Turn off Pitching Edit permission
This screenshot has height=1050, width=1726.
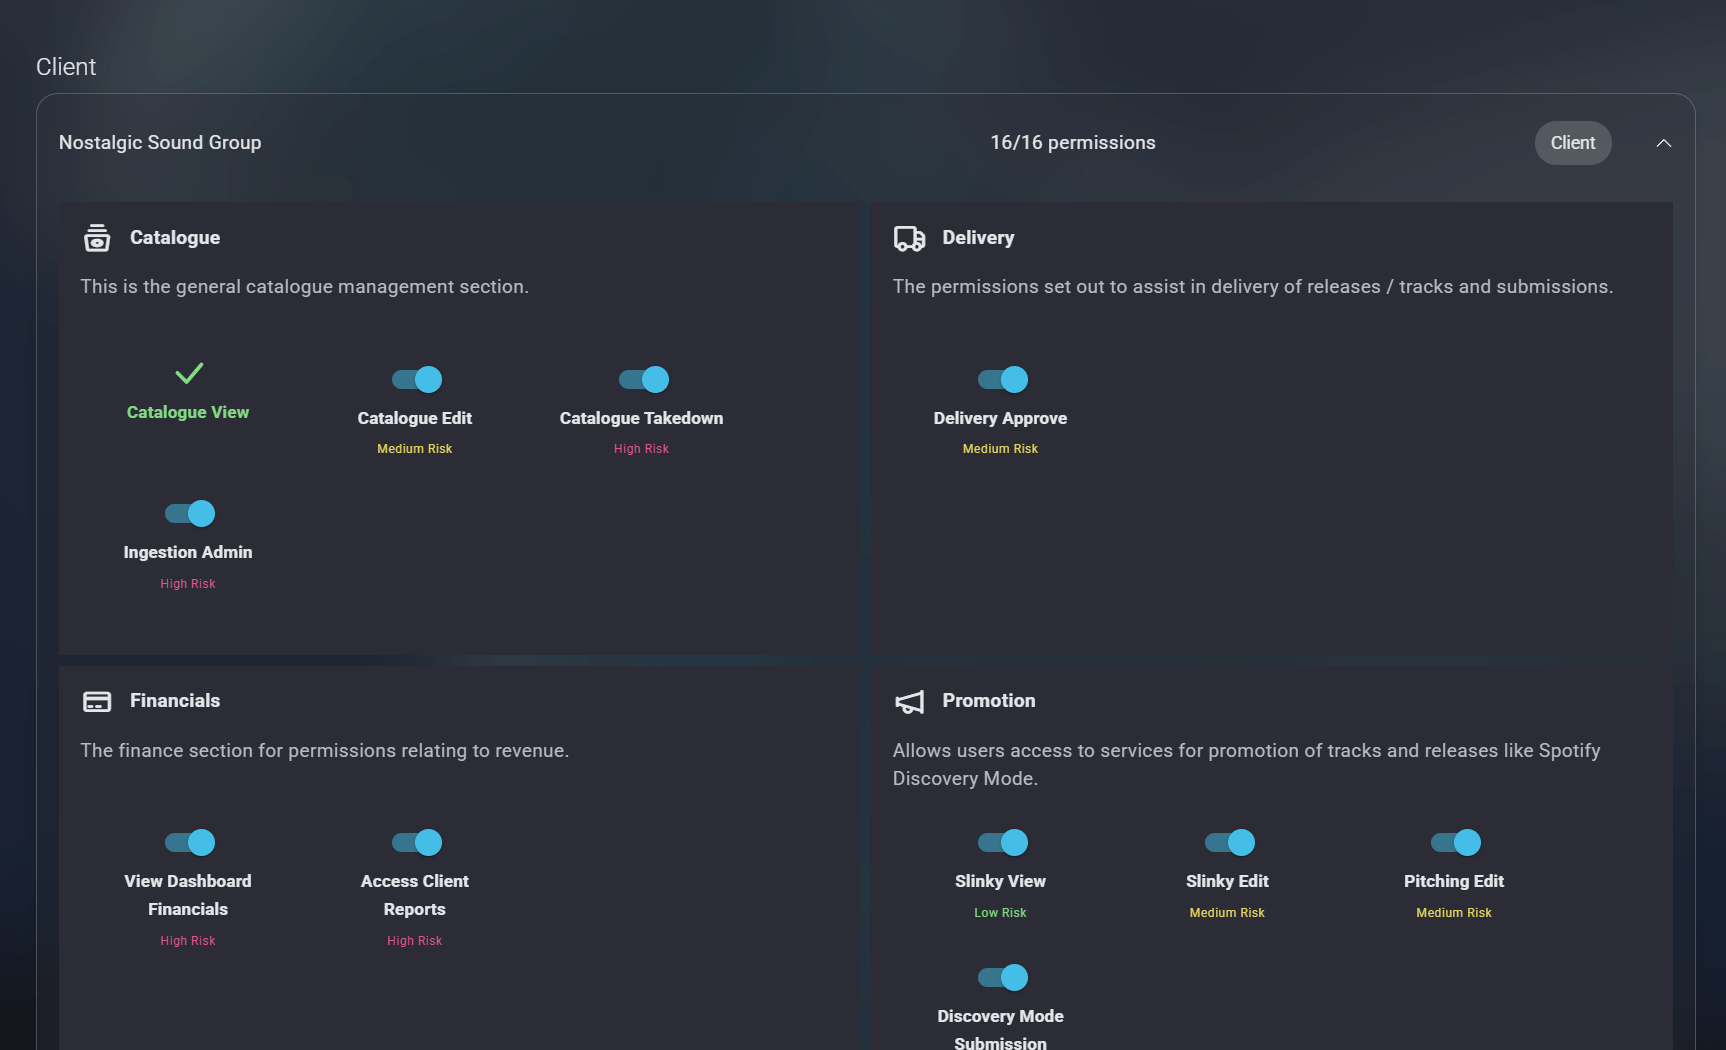tap(1455, 842)
